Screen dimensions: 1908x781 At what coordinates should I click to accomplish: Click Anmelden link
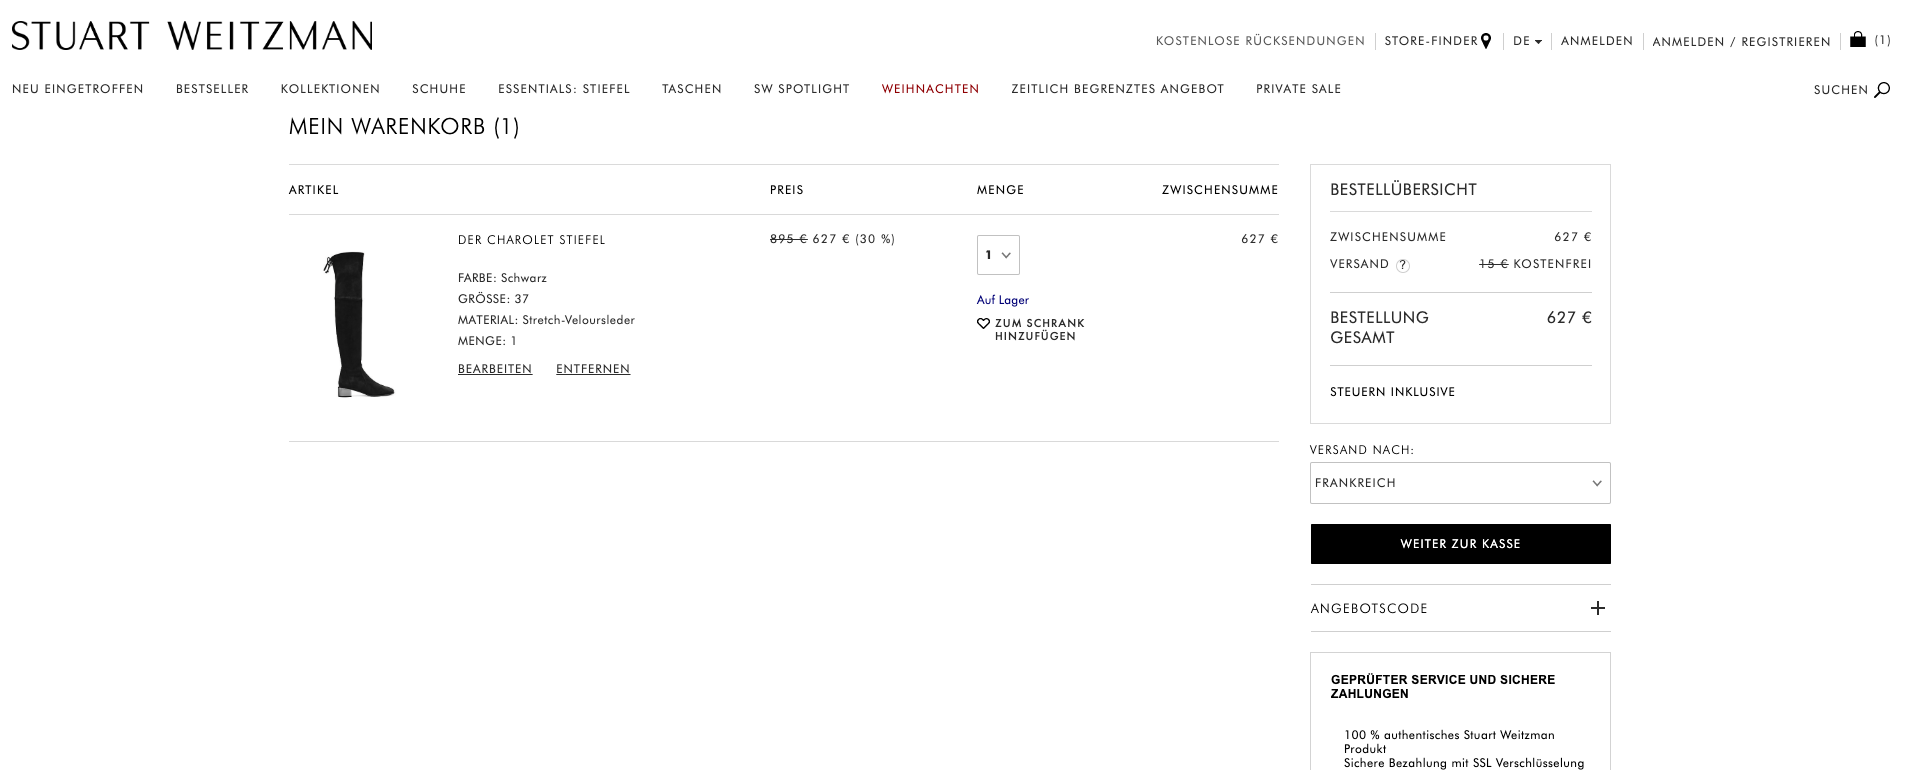point(1596,41)
